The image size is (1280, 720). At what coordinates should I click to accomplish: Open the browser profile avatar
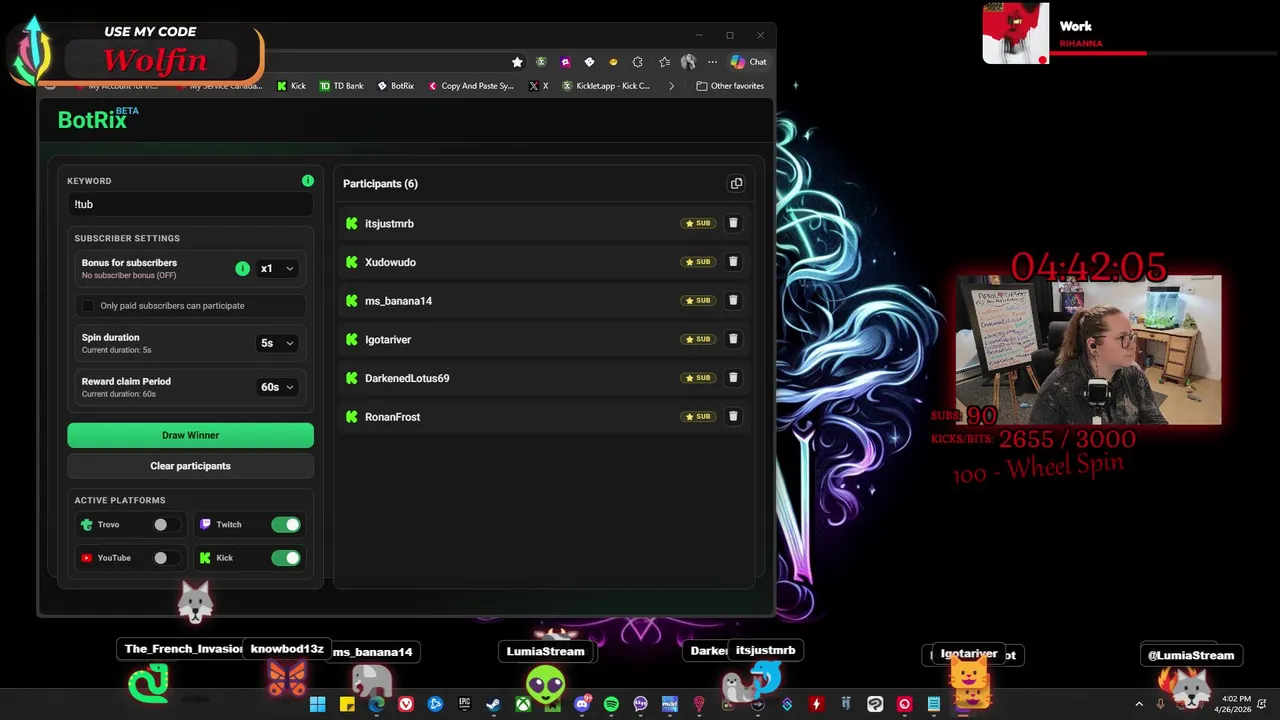688,62
